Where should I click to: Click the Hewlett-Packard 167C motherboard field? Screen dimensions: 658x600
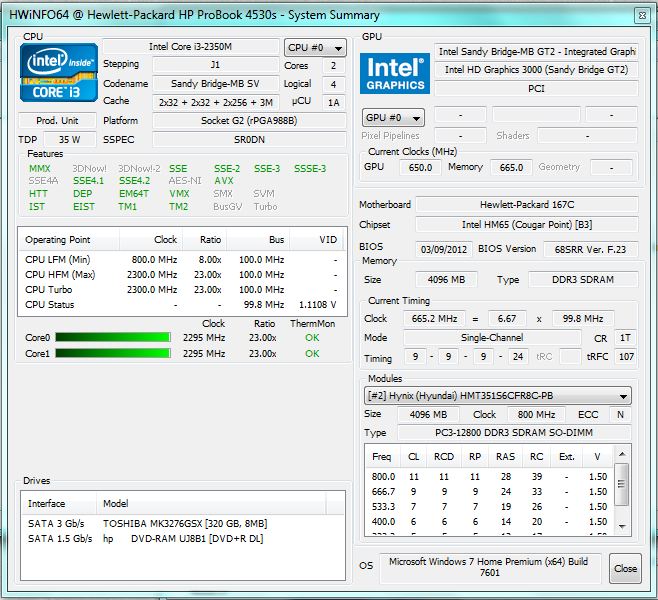(x=527, y=205)
